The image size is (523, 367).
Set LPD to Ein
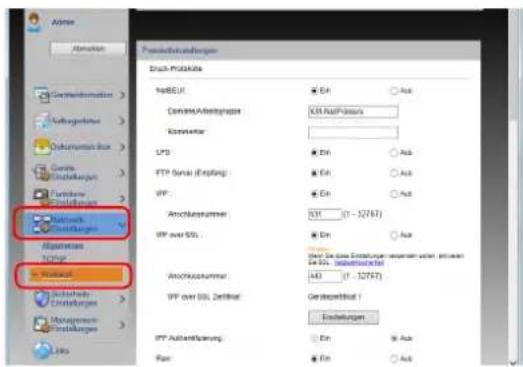314,153
